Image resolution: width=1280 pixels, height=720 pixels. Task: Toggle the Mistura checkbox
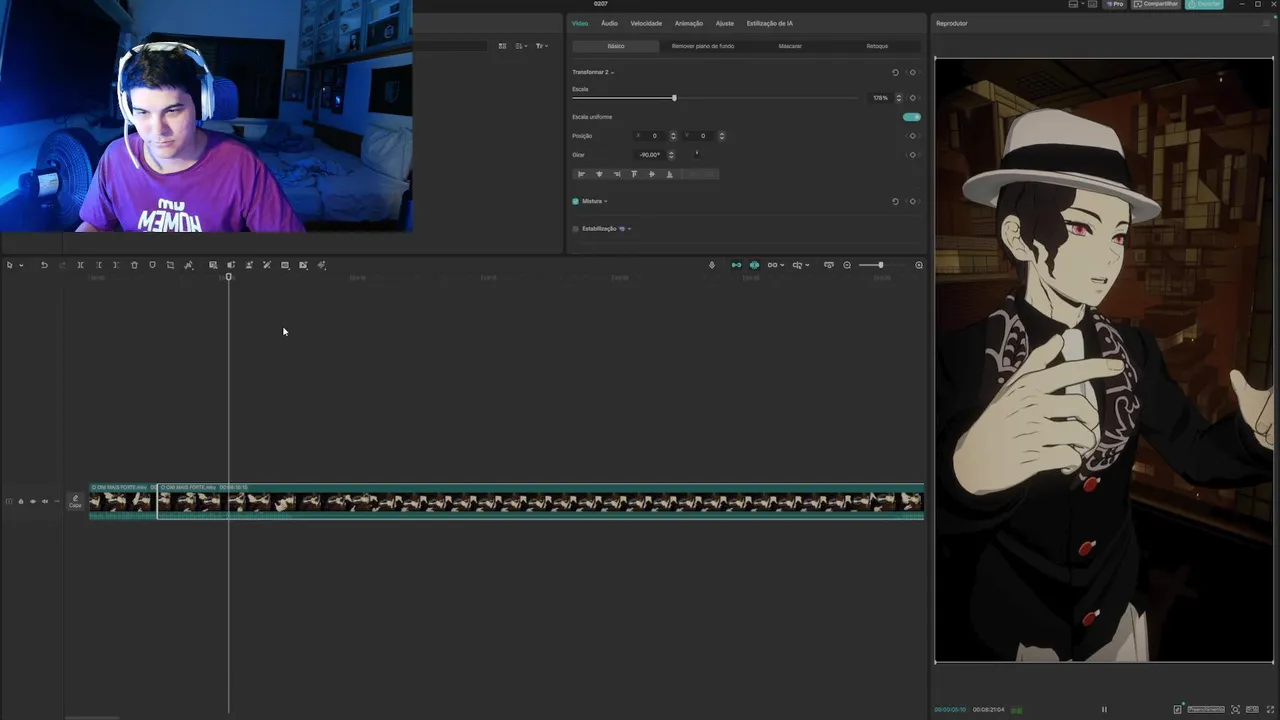tap(575, 201)
